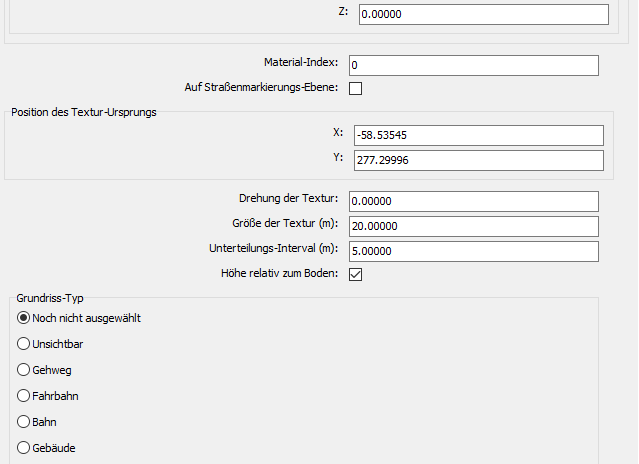
Task: Click the Drehung der Textur label
Action: tap(289, 200)
